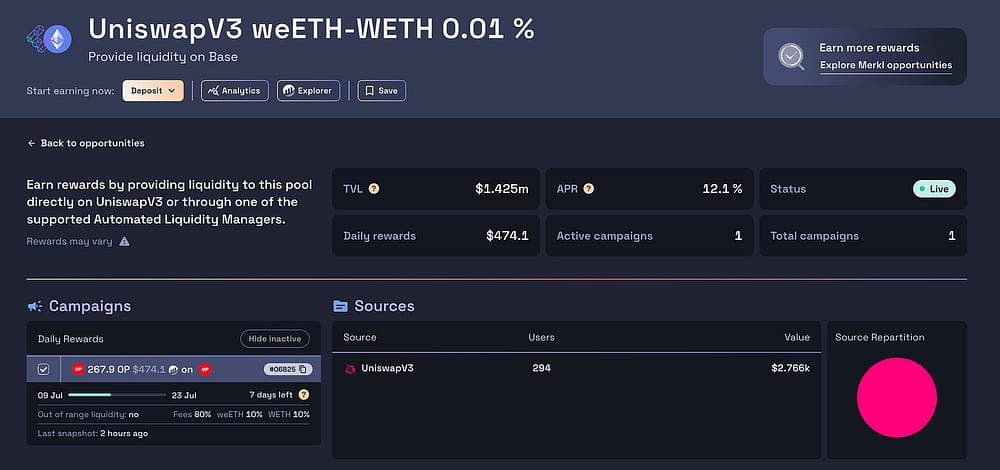Save this opportunity with the Save button
The image size is (1000, 470).
click(x=381, y=91)
